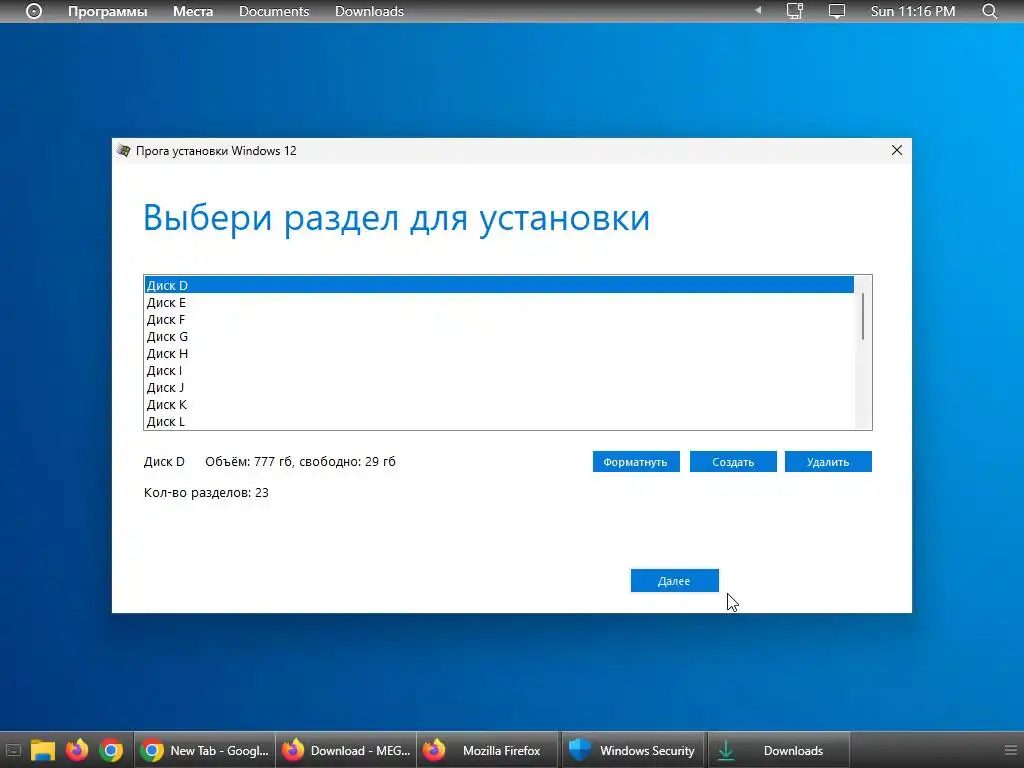Open the circular system menu icon
Viewport: 1024px width, 768px height.
(x=34, y=11)
